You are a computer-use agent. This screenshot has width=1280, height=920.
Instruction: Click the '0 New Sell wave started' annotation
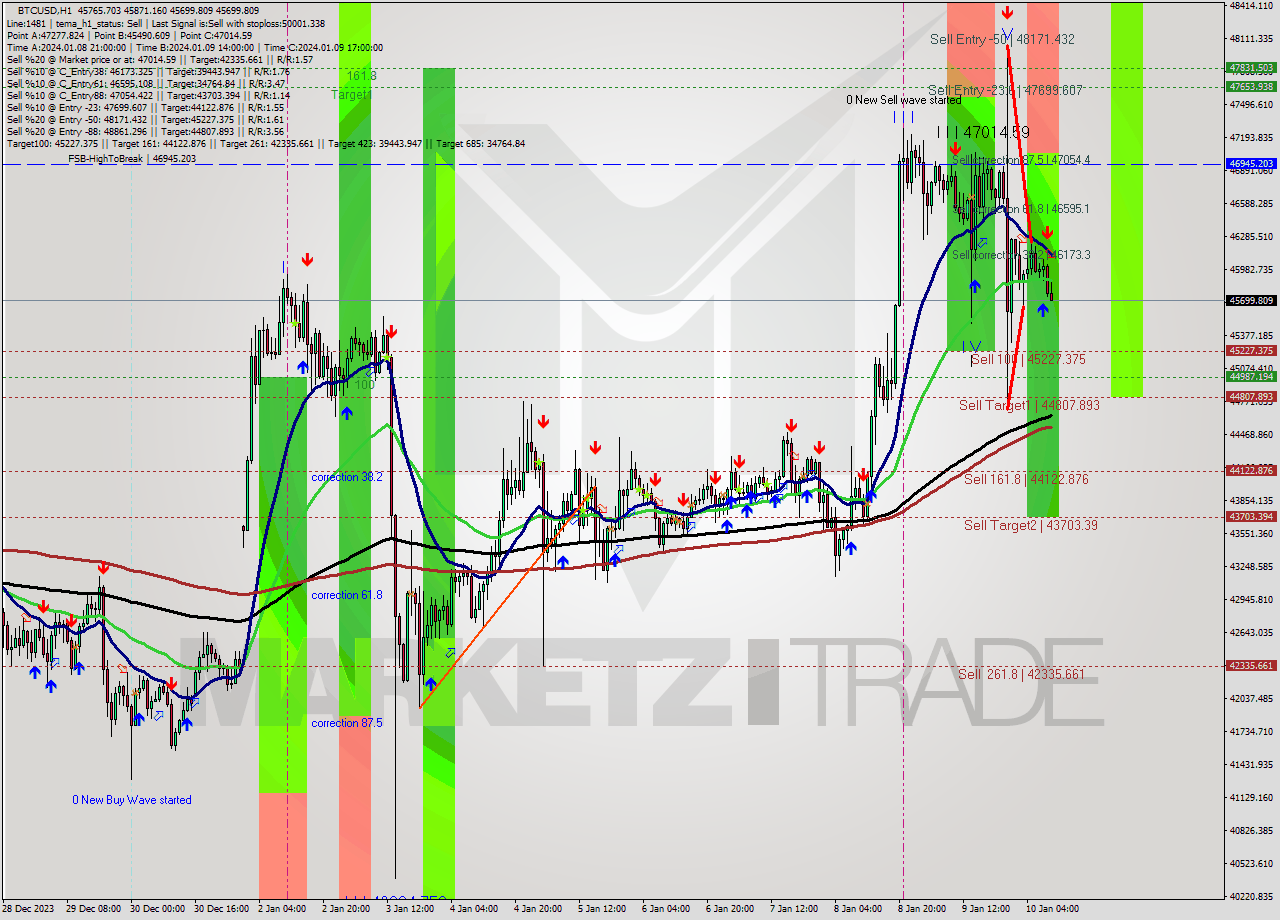click(903, 100)
